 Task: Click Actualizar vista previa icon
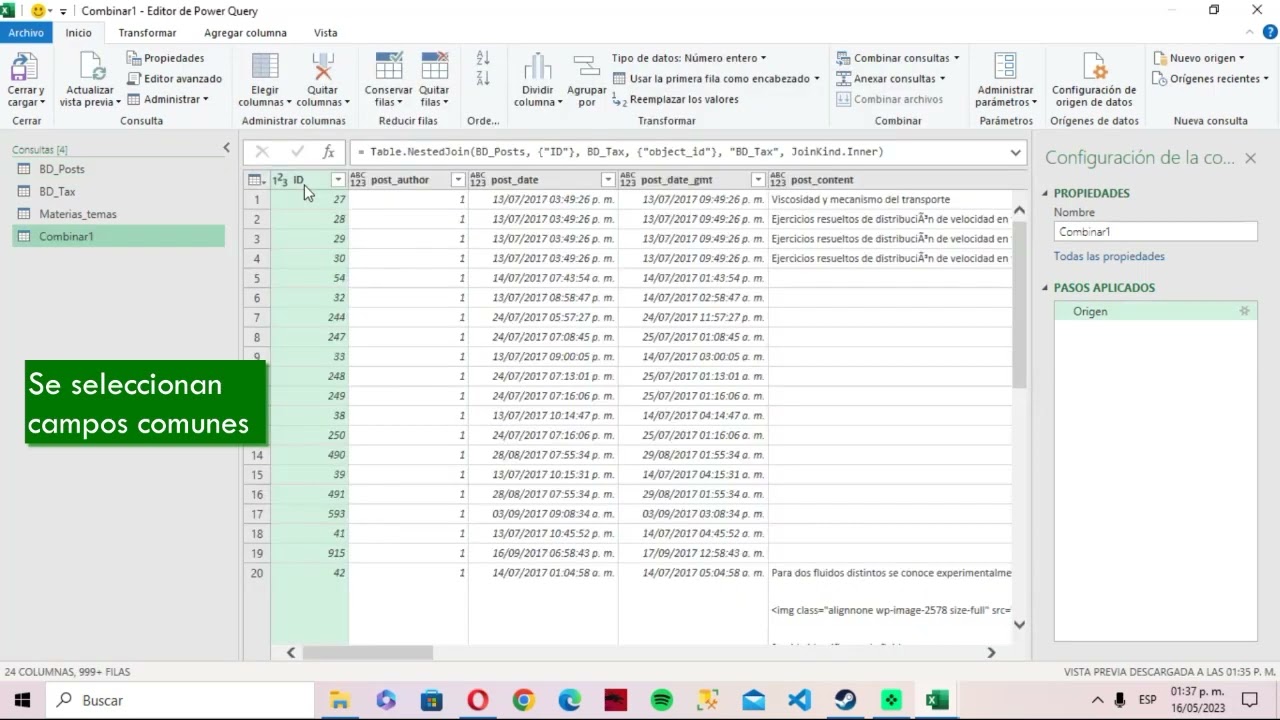tap(90, 67)
